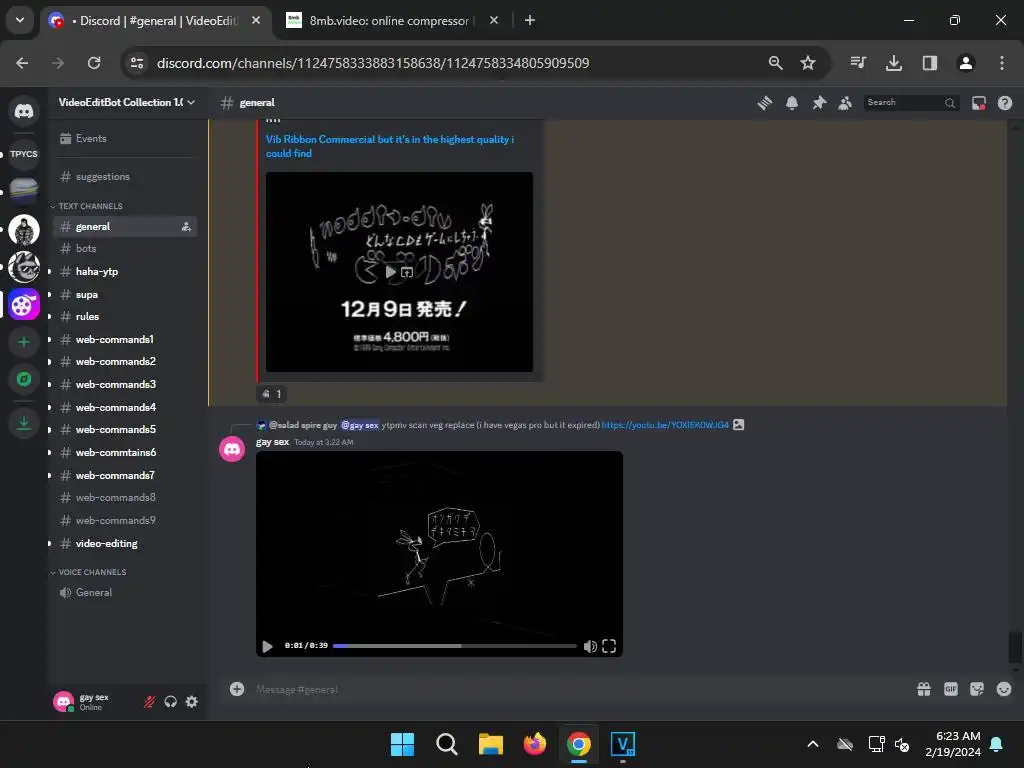Show hidden tray icons chevron
Viewport: 1024px width, 768px height.
pos(813,744)
